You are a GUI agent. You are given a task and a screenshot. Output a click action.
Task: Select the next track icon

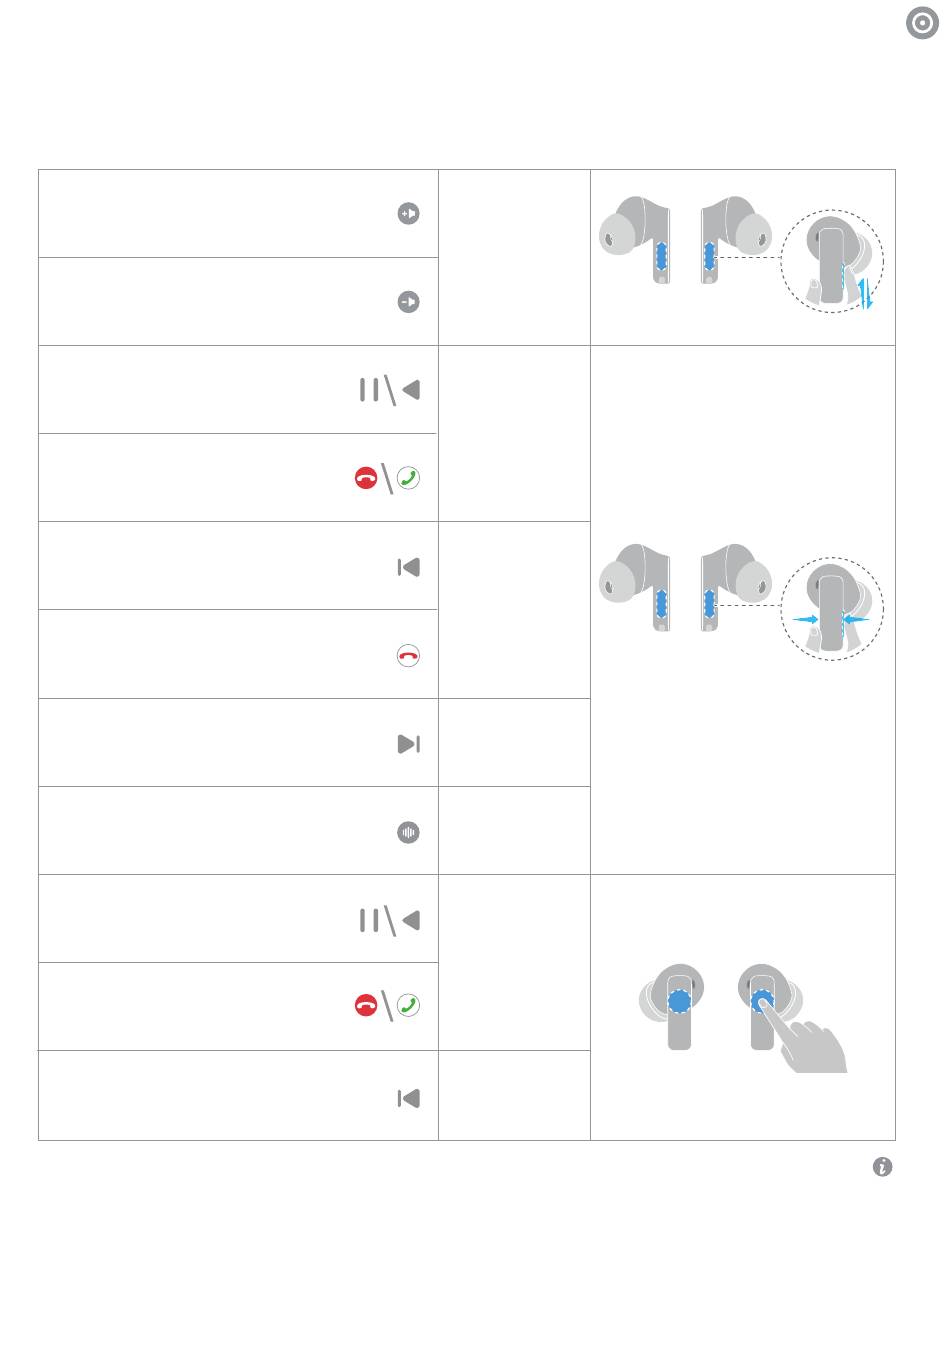tap(408, 744)
